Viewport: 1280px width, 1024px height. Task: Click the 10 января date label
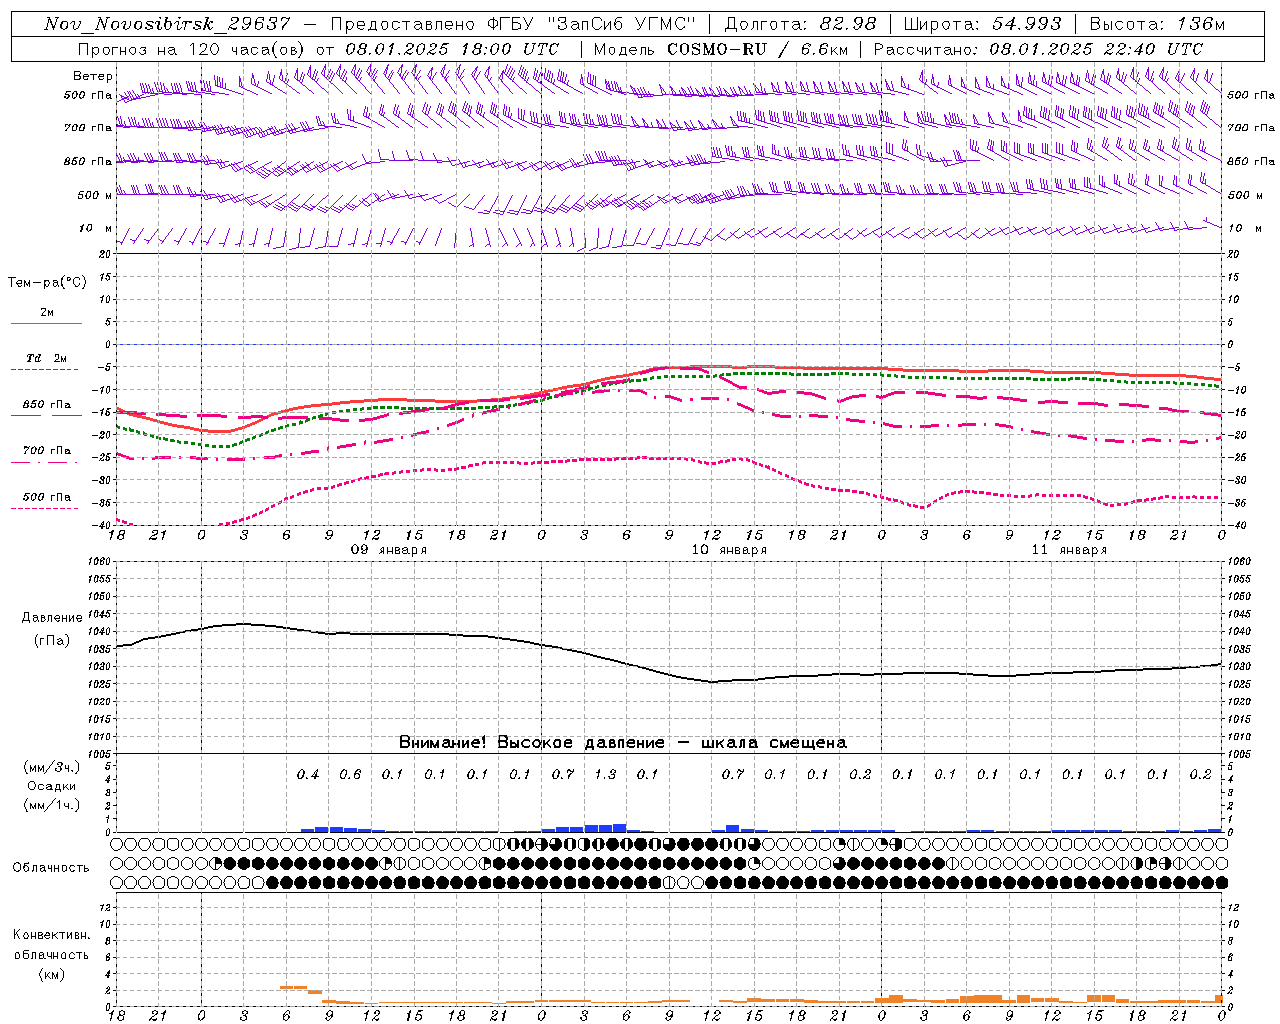729,550
